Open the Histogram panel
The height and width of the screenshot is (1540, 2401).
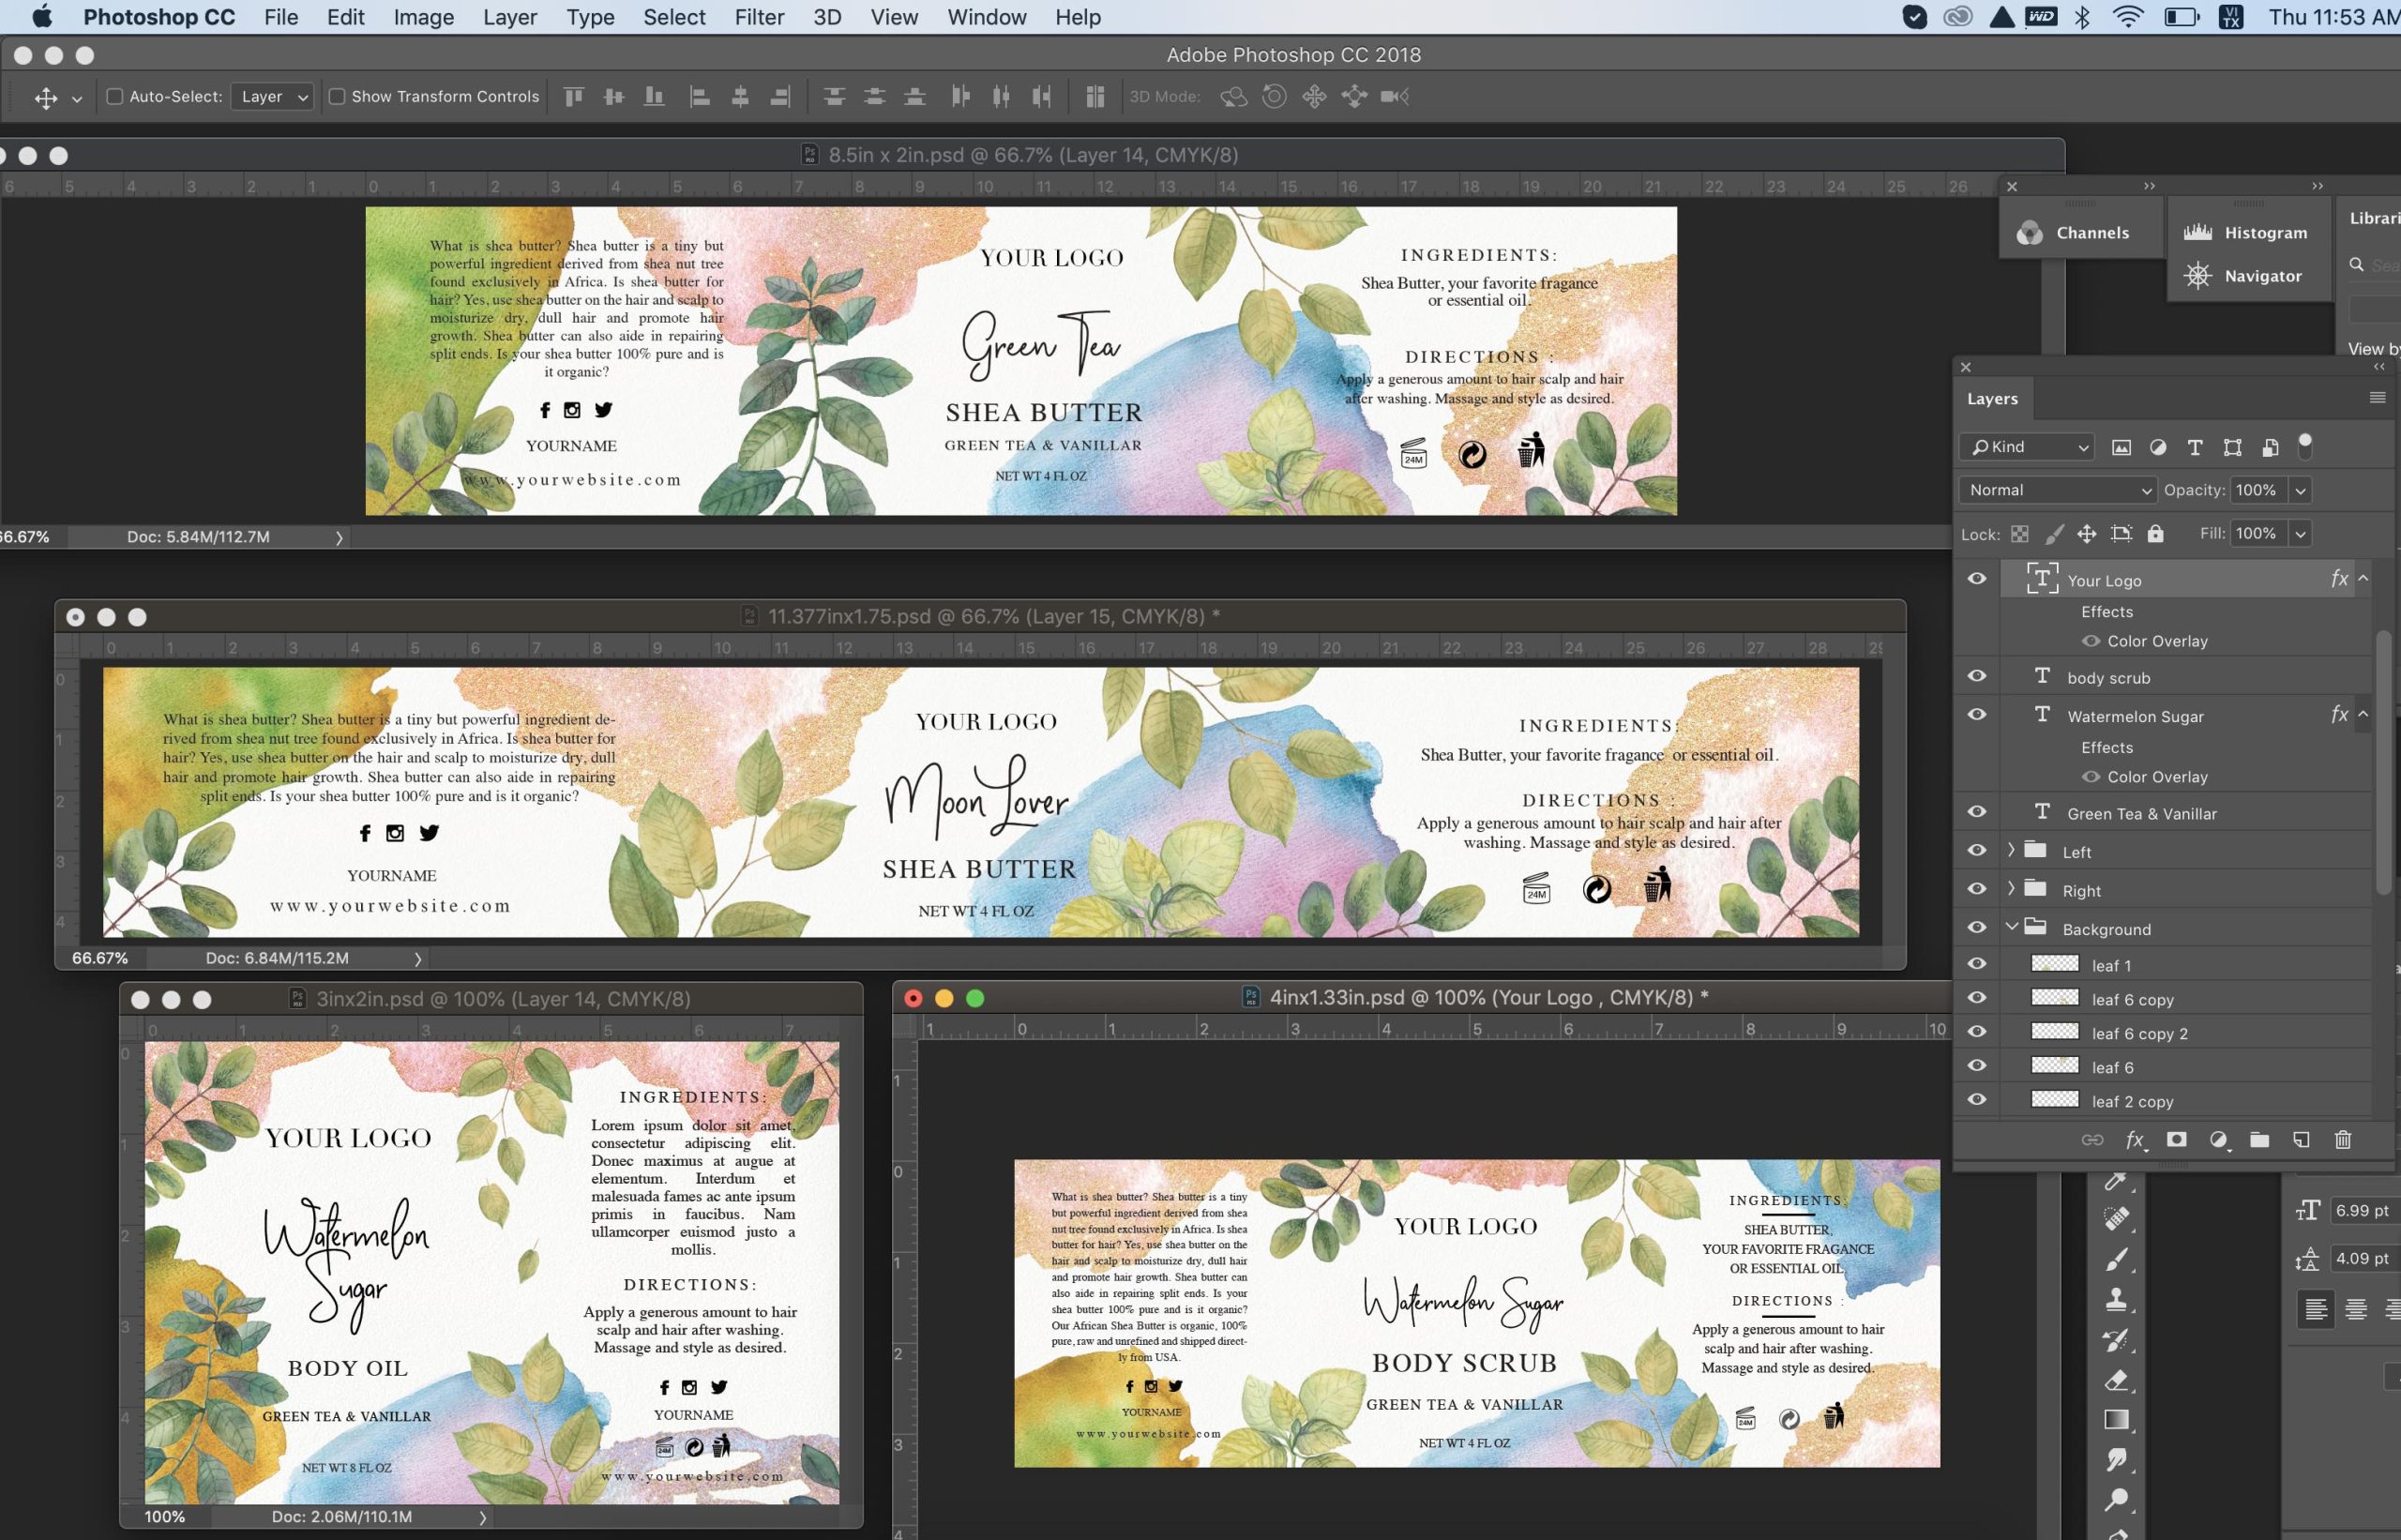pyautogui.click(x=2245, y=233)
